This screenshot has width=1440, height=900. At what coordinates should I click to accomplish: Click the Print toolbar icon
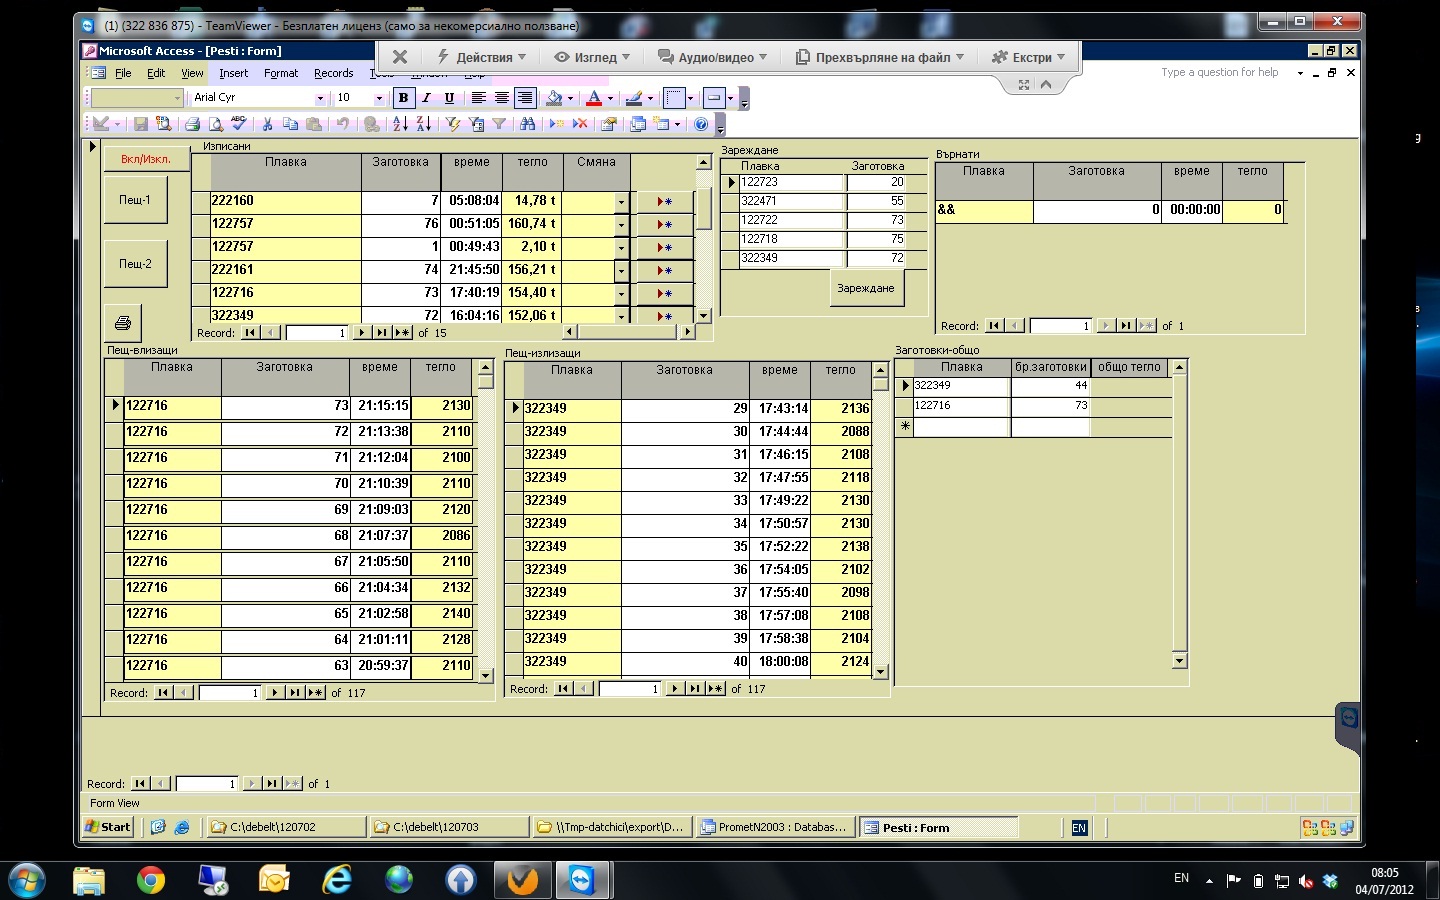(x=192, y=124)
